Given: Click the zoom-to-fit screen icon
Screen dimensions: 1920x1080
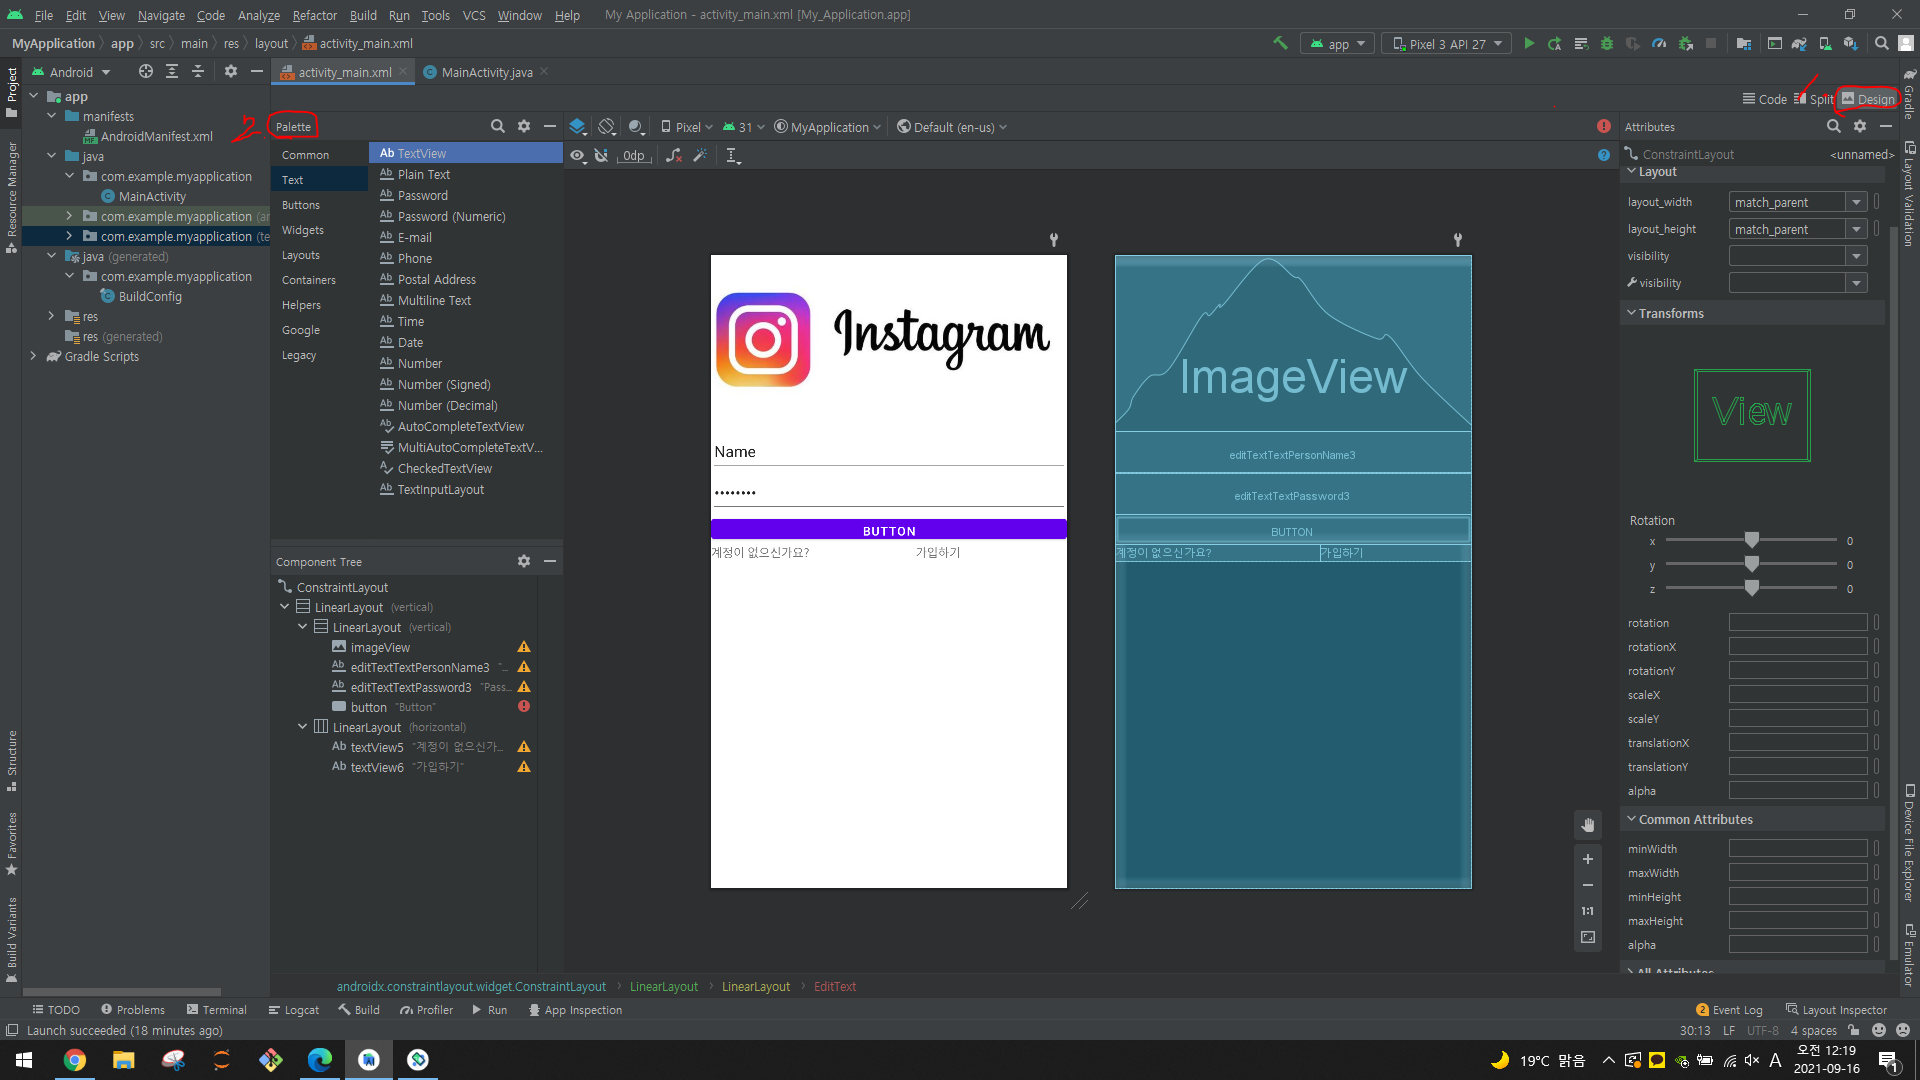Looking at the screenshot, I should pos(1587,937).
